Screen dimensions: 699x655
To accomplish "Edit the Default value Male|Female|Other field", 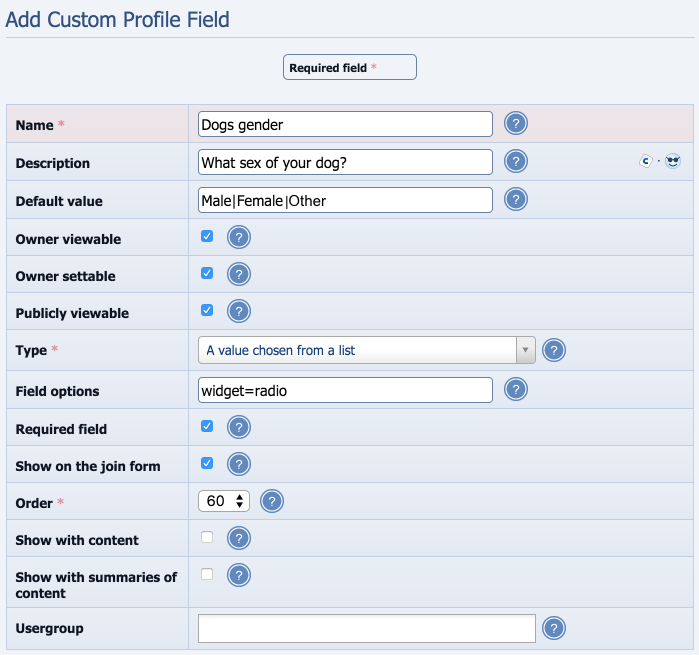I will 345,200.
